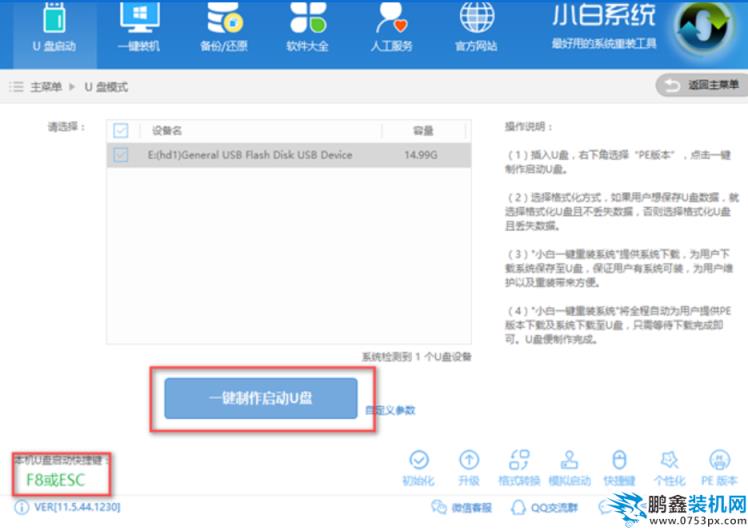748x531 pixels.
Task: Open 微信客服 link
Action: coord(461,508)
